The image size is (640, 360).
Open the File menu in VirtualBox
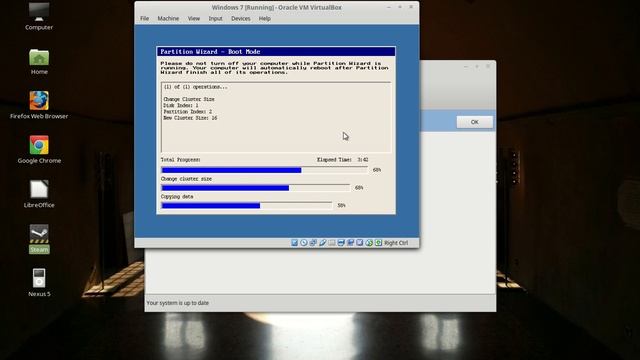click(x=144, y=18)
